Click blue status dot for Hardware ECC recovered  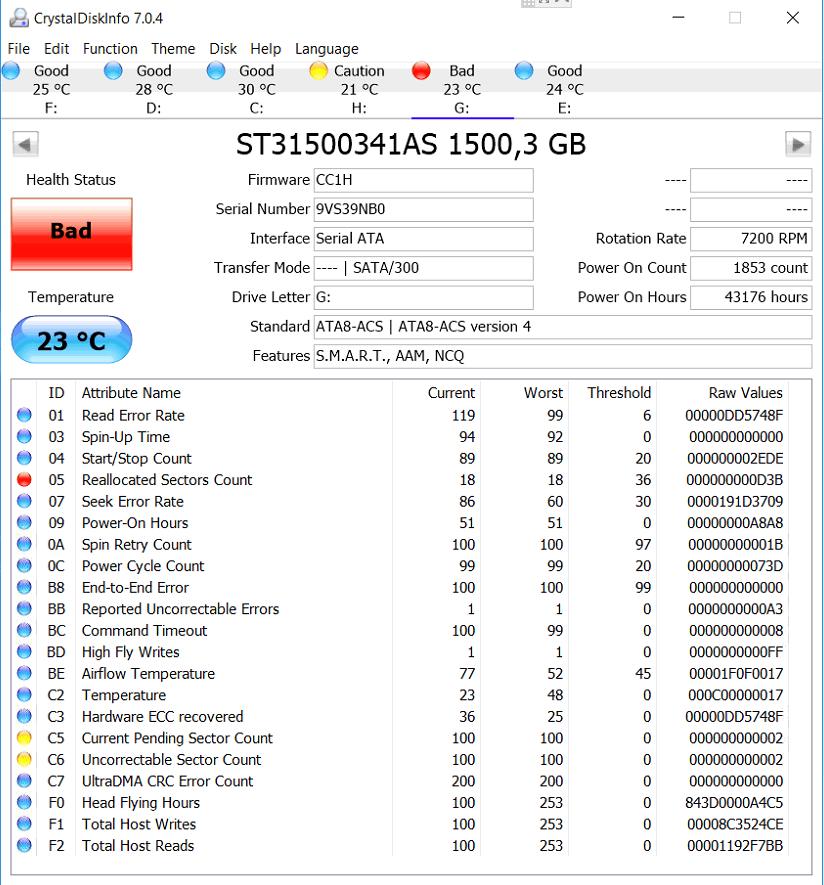(24, 716)
